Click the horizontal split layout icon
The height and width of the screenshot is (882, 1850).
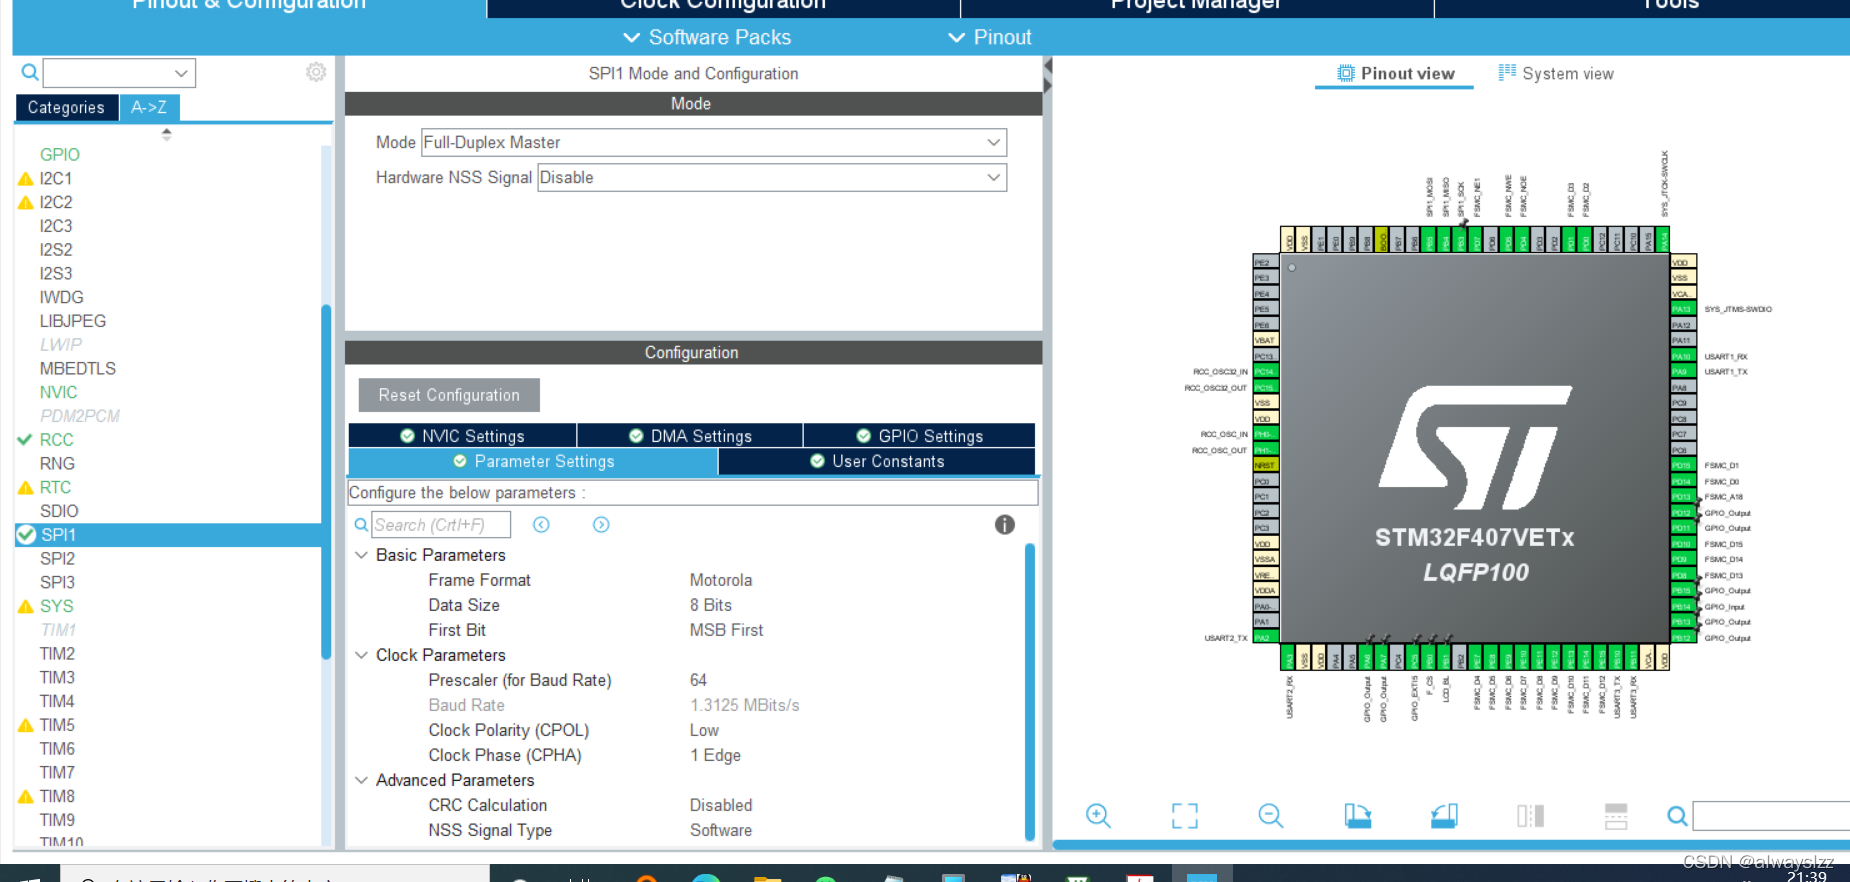tap(1616, 816)
